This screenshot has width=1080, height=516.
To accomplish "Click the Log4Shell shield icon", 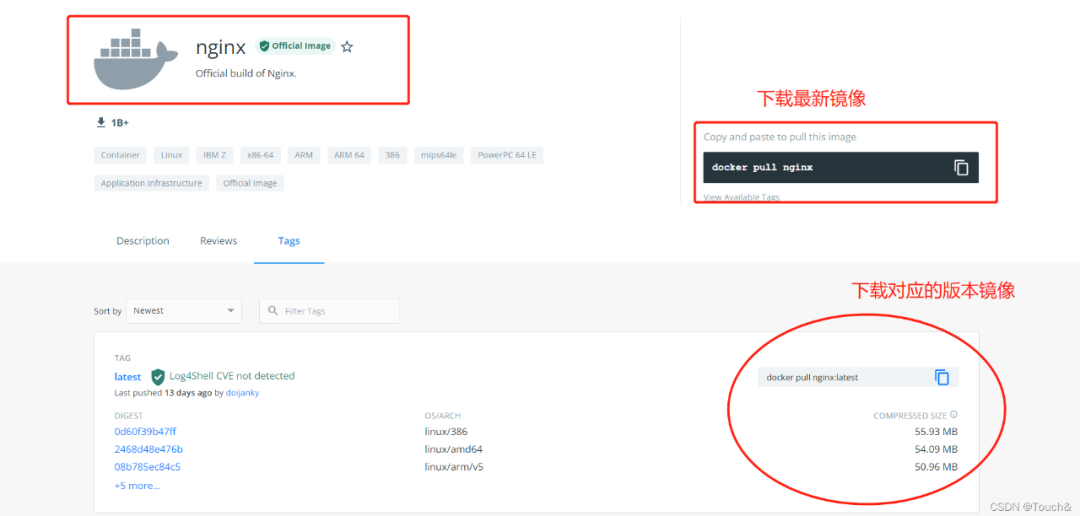I will [158, 377].
